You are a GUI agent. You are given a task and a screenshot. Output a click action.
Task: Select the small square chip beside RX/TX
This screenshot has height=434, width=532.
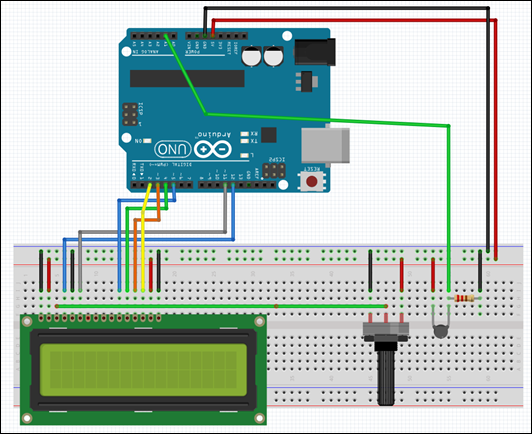pos(268,135)
